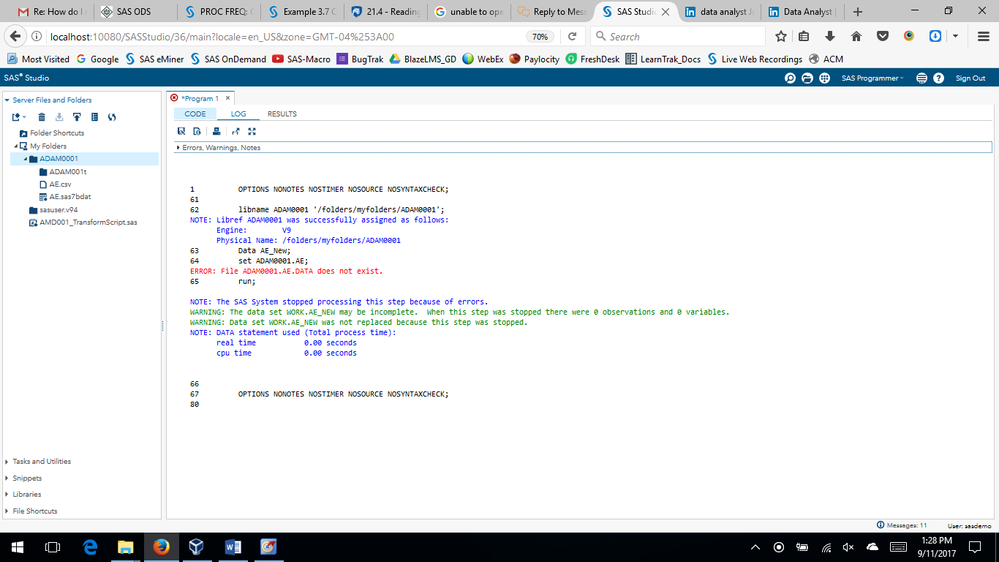999x562 pixels.
Task: Click the Firefox bookmark star icon
Action: click(780, 36)
